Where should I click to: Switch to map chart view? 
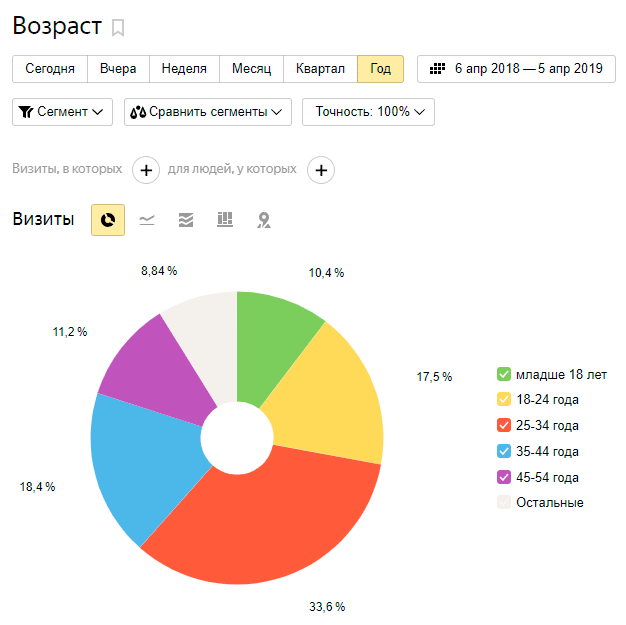(x=264, y=220)
